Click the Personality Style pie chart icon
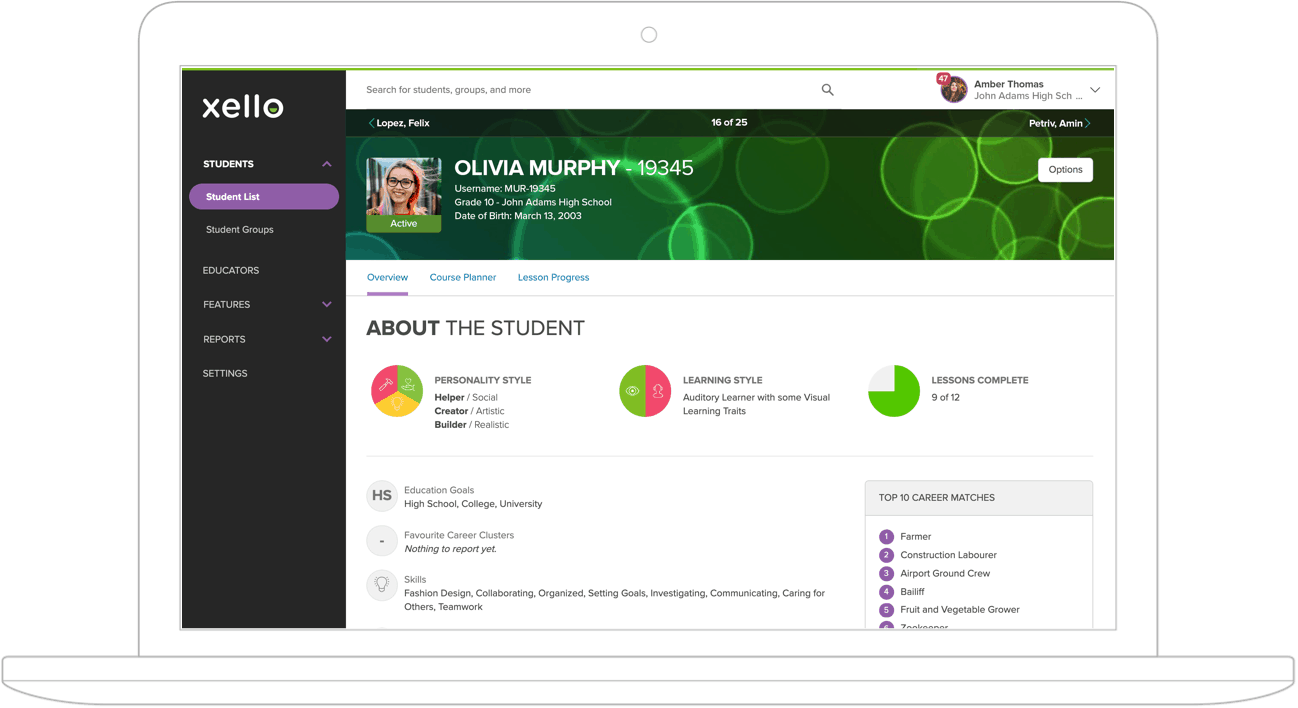 click(x=397, y=391)
